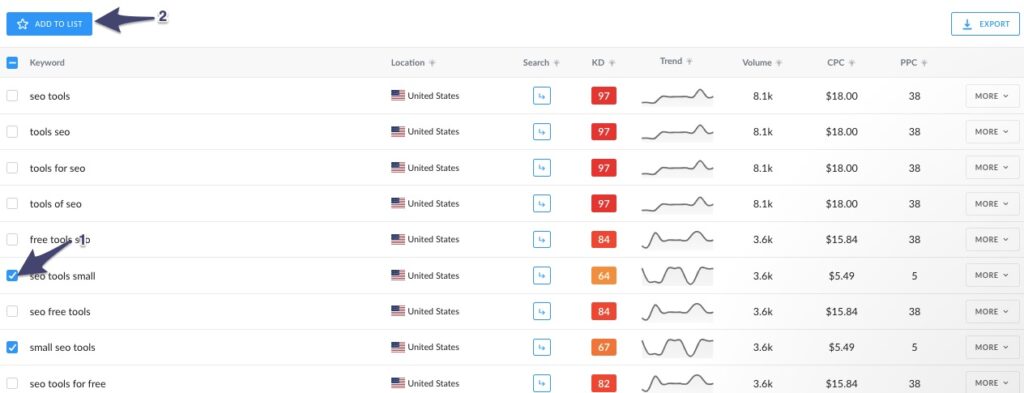Toggle the select-all checkbox in header
This screenshot has width=1024, height=393.
click(x=12, y=63)
